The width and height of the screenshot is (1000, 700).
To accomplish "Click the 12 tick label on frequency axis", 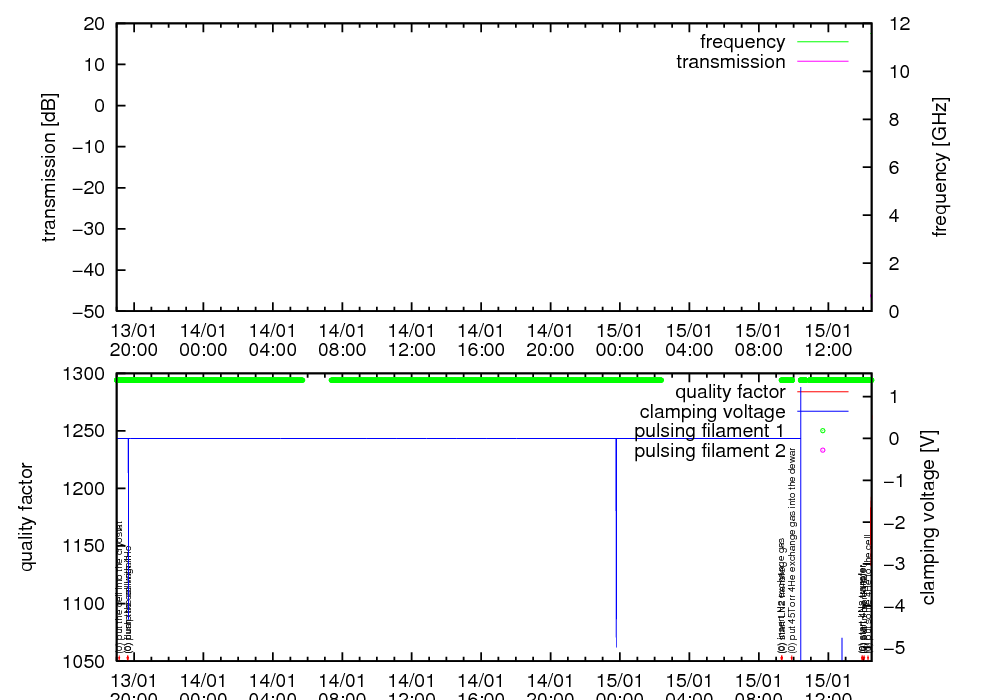I will (899, 24).
